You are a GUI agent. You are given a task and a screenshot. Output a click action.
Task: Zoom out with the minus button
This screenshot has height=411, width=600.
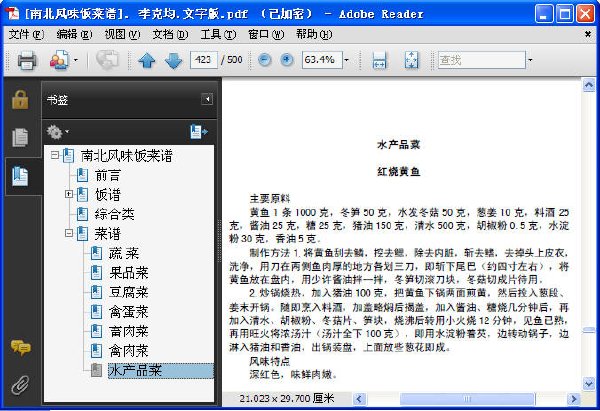pos(264,60)
